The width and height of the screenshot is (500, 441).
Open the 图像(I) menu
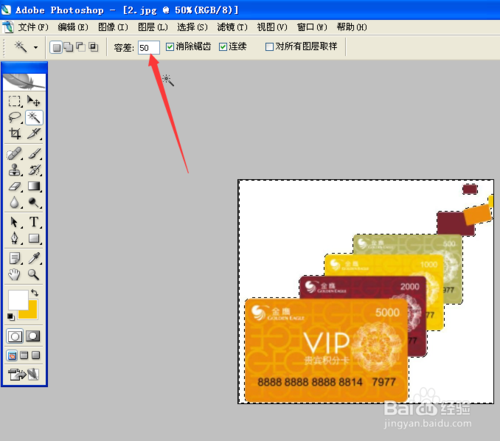pyautogui.click(x=113, y=27)
